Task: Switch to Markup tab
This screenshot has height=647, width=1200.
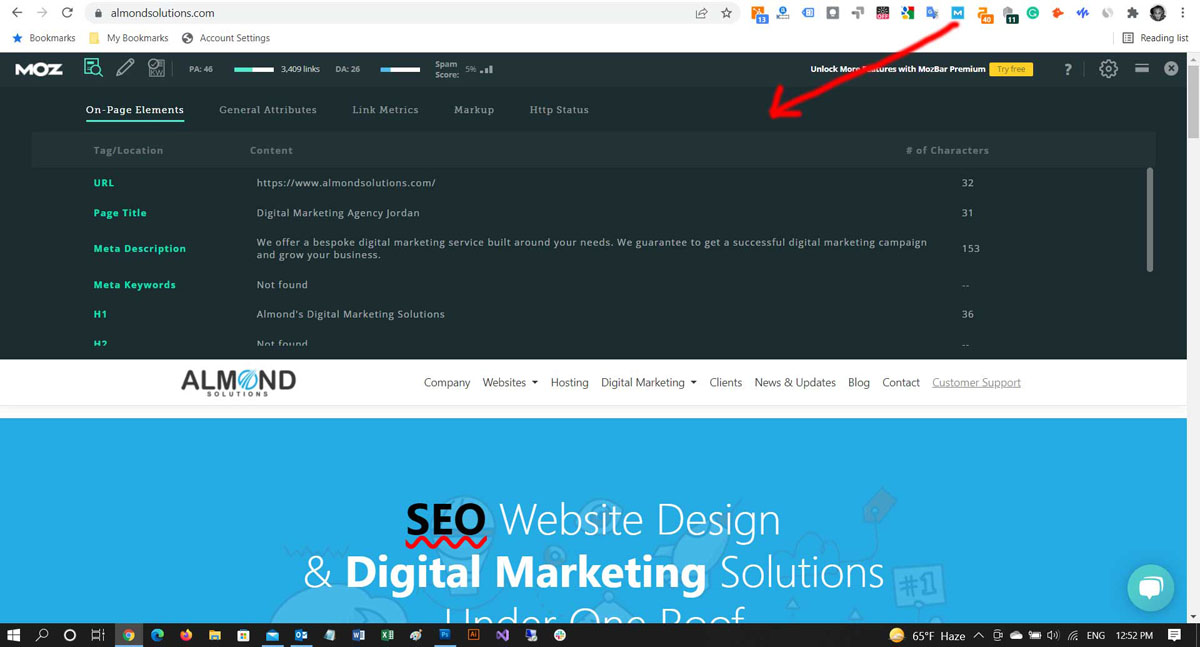Action: point(474,110)
